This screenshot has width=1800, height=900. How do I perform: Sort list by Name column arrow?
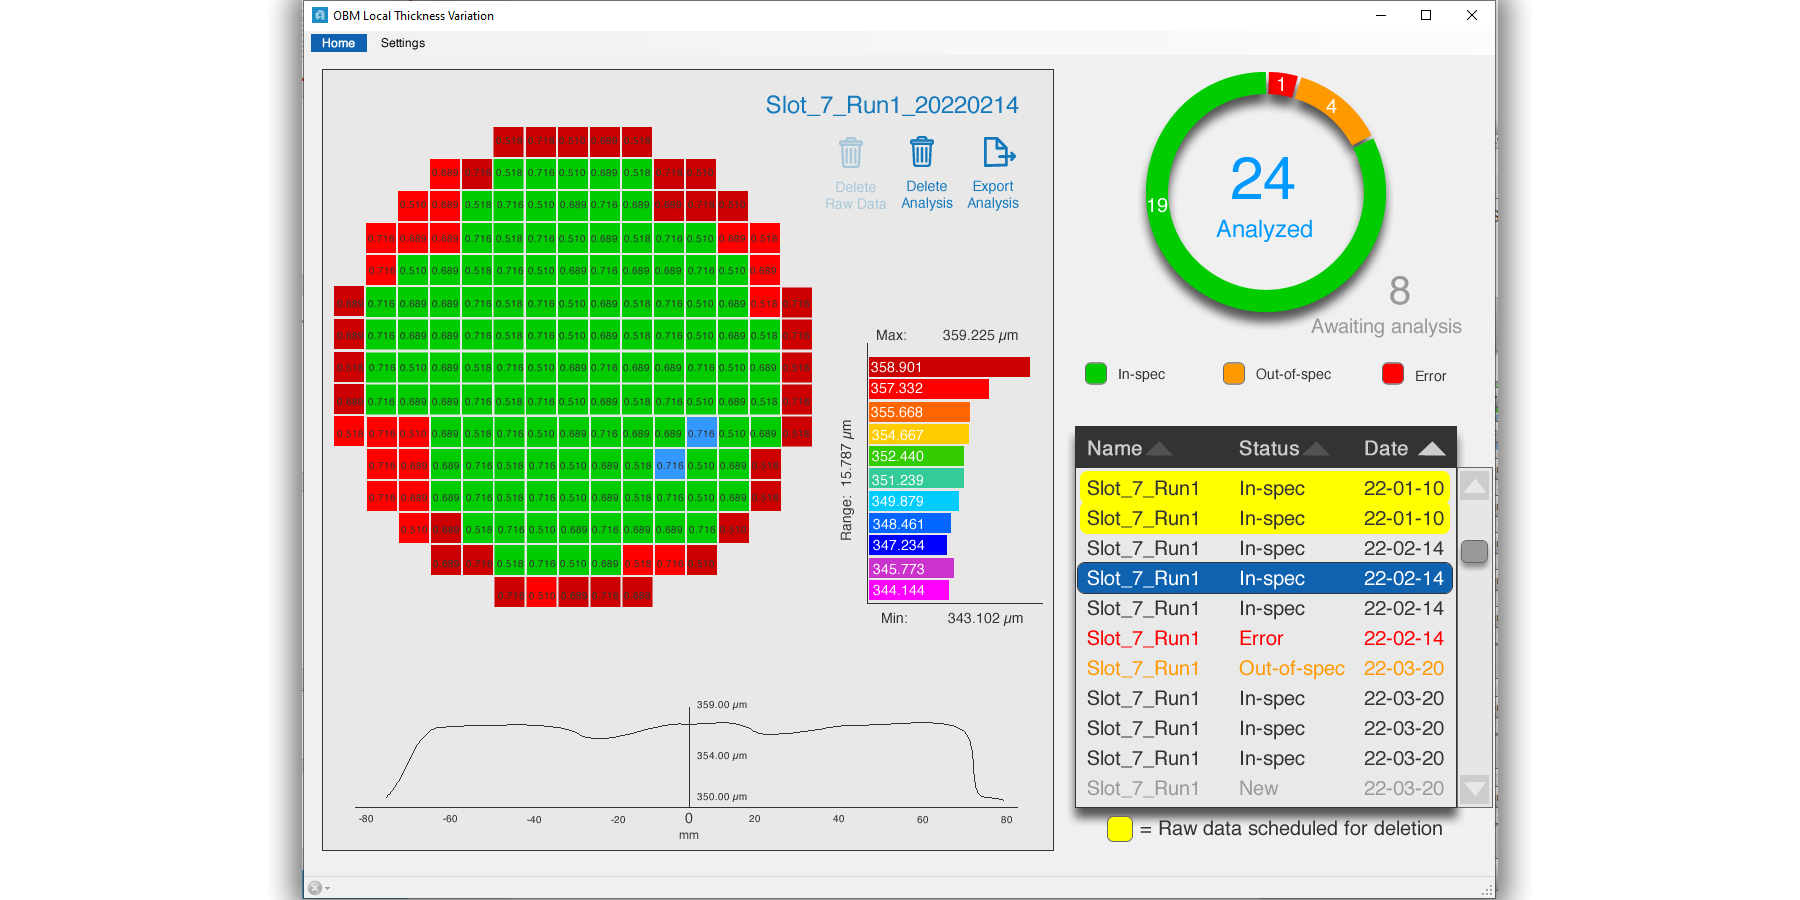tap(1158, 449)
